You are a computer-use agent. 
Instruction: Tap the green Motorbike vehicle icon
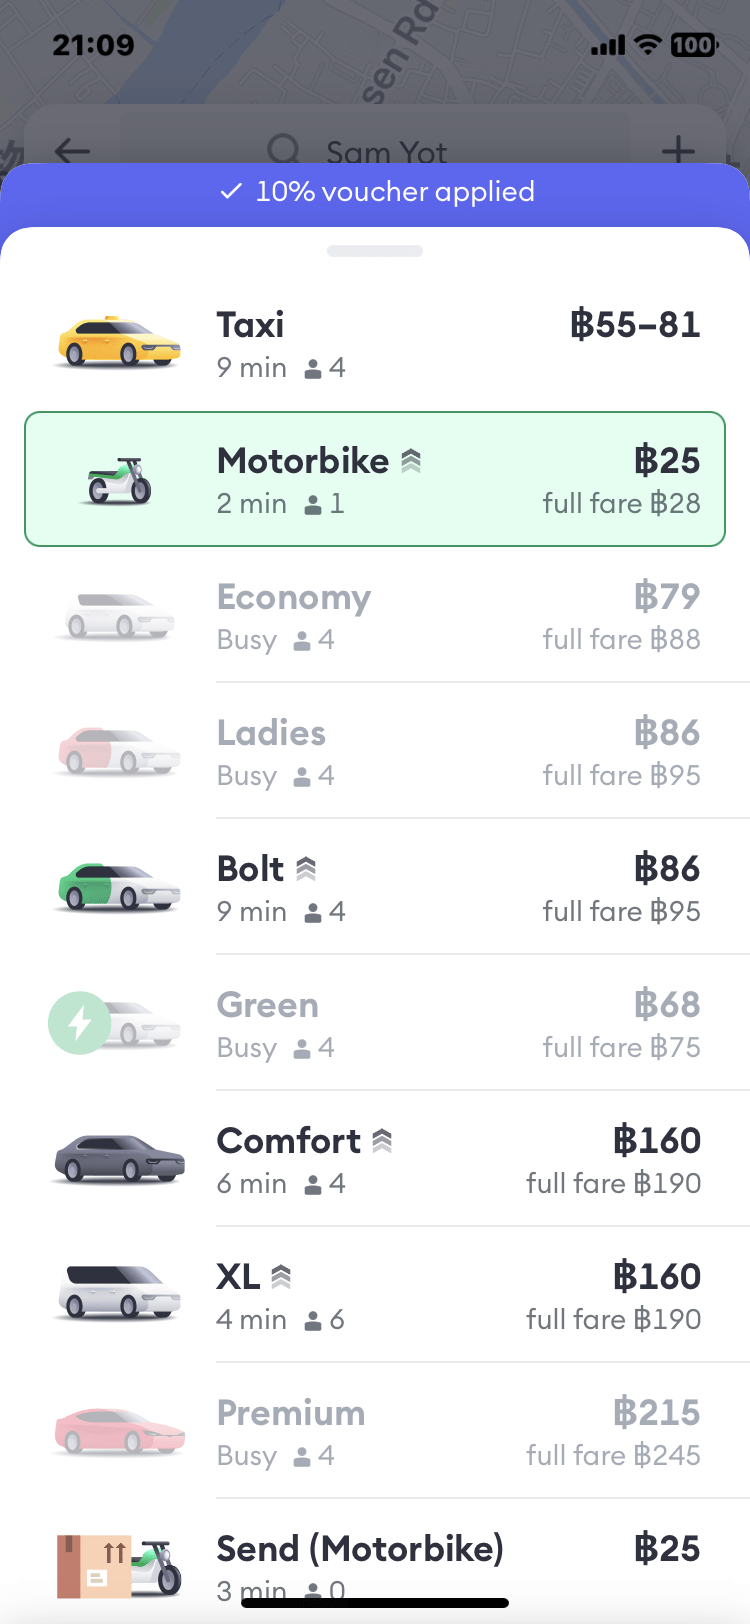pyautogui.click(x=119, y=481)
